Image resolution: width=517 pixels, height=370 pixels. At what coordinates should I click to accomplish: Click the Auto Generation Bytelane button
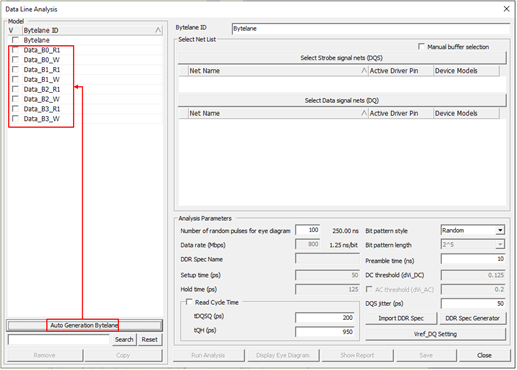click(84, 325)
